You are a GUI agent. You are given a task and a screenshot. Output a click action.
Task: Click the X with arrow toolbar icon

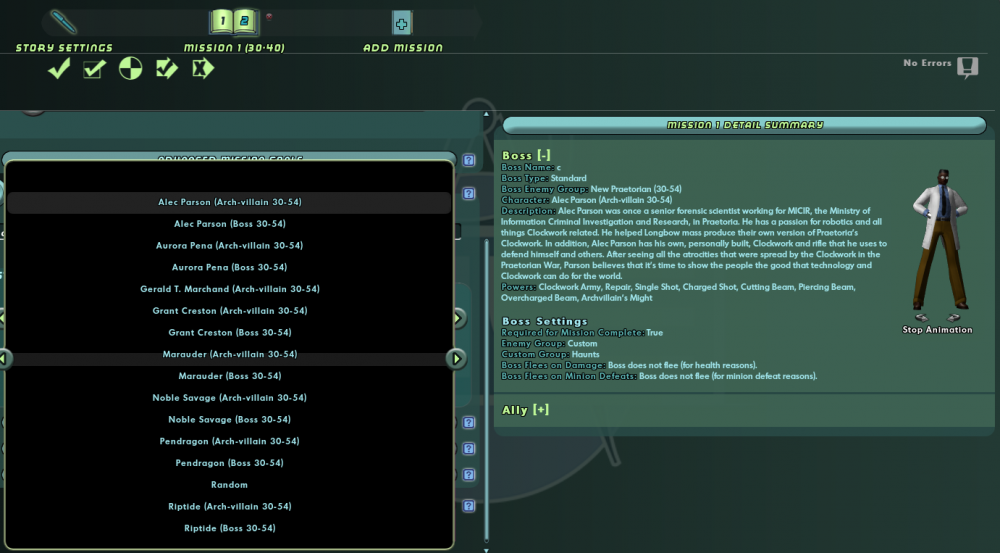[203, 69]
